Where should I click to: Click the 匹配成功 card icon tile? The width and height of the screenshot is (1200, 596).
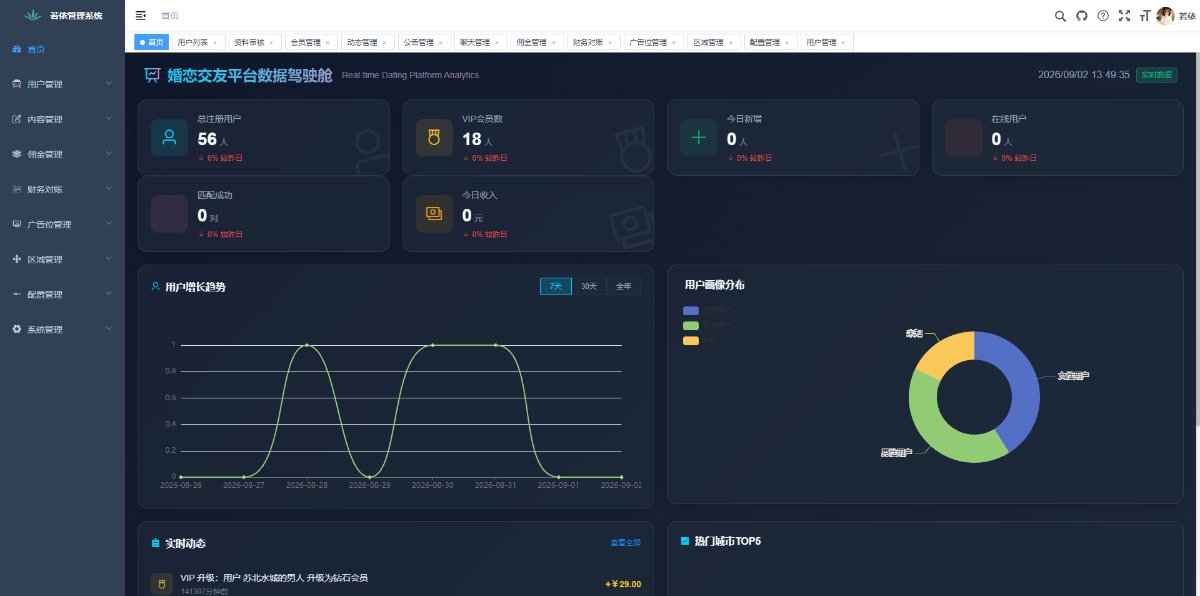click(x=169, y=214)
